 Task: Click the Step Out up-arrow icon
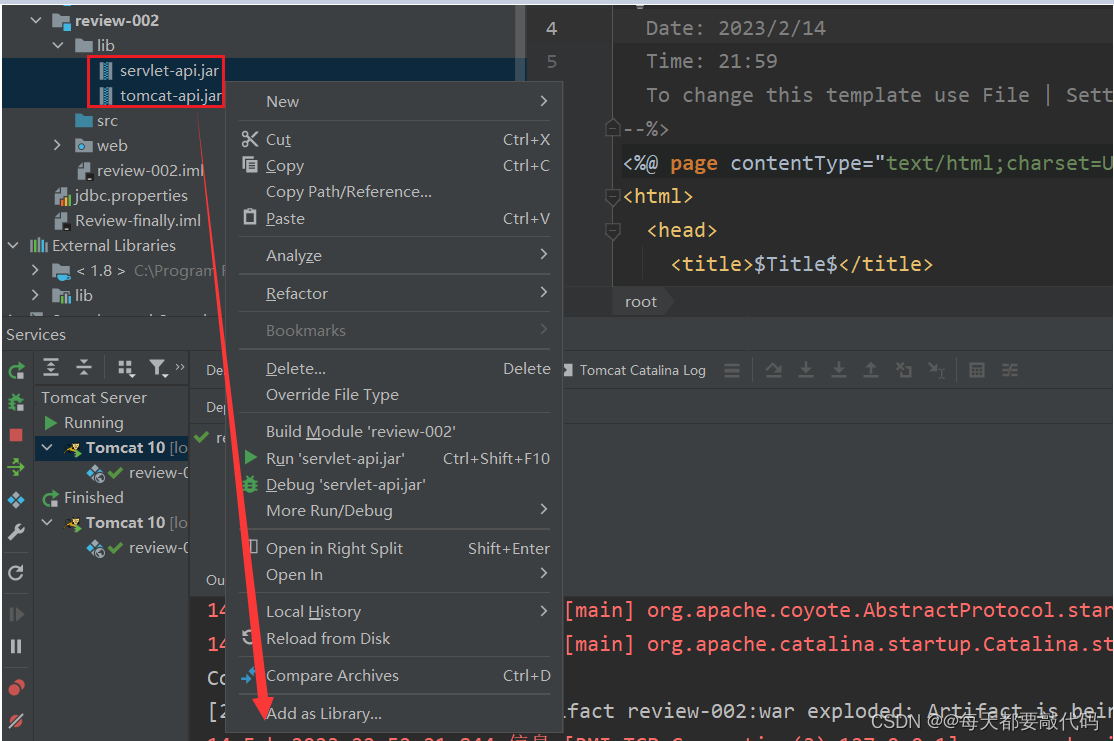click(870, 370)
